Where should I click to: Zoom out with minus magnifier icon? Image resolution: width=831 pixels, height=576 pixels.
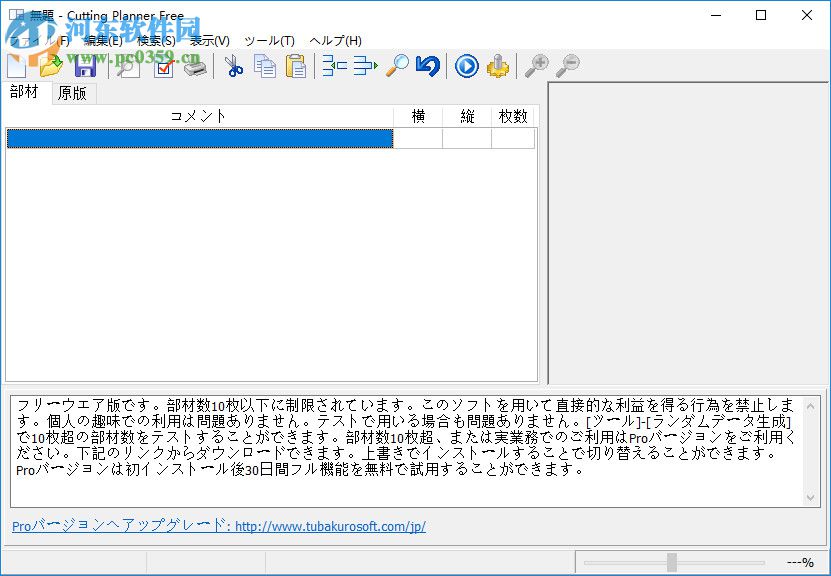pyautogui.click(x=568, y=66)
